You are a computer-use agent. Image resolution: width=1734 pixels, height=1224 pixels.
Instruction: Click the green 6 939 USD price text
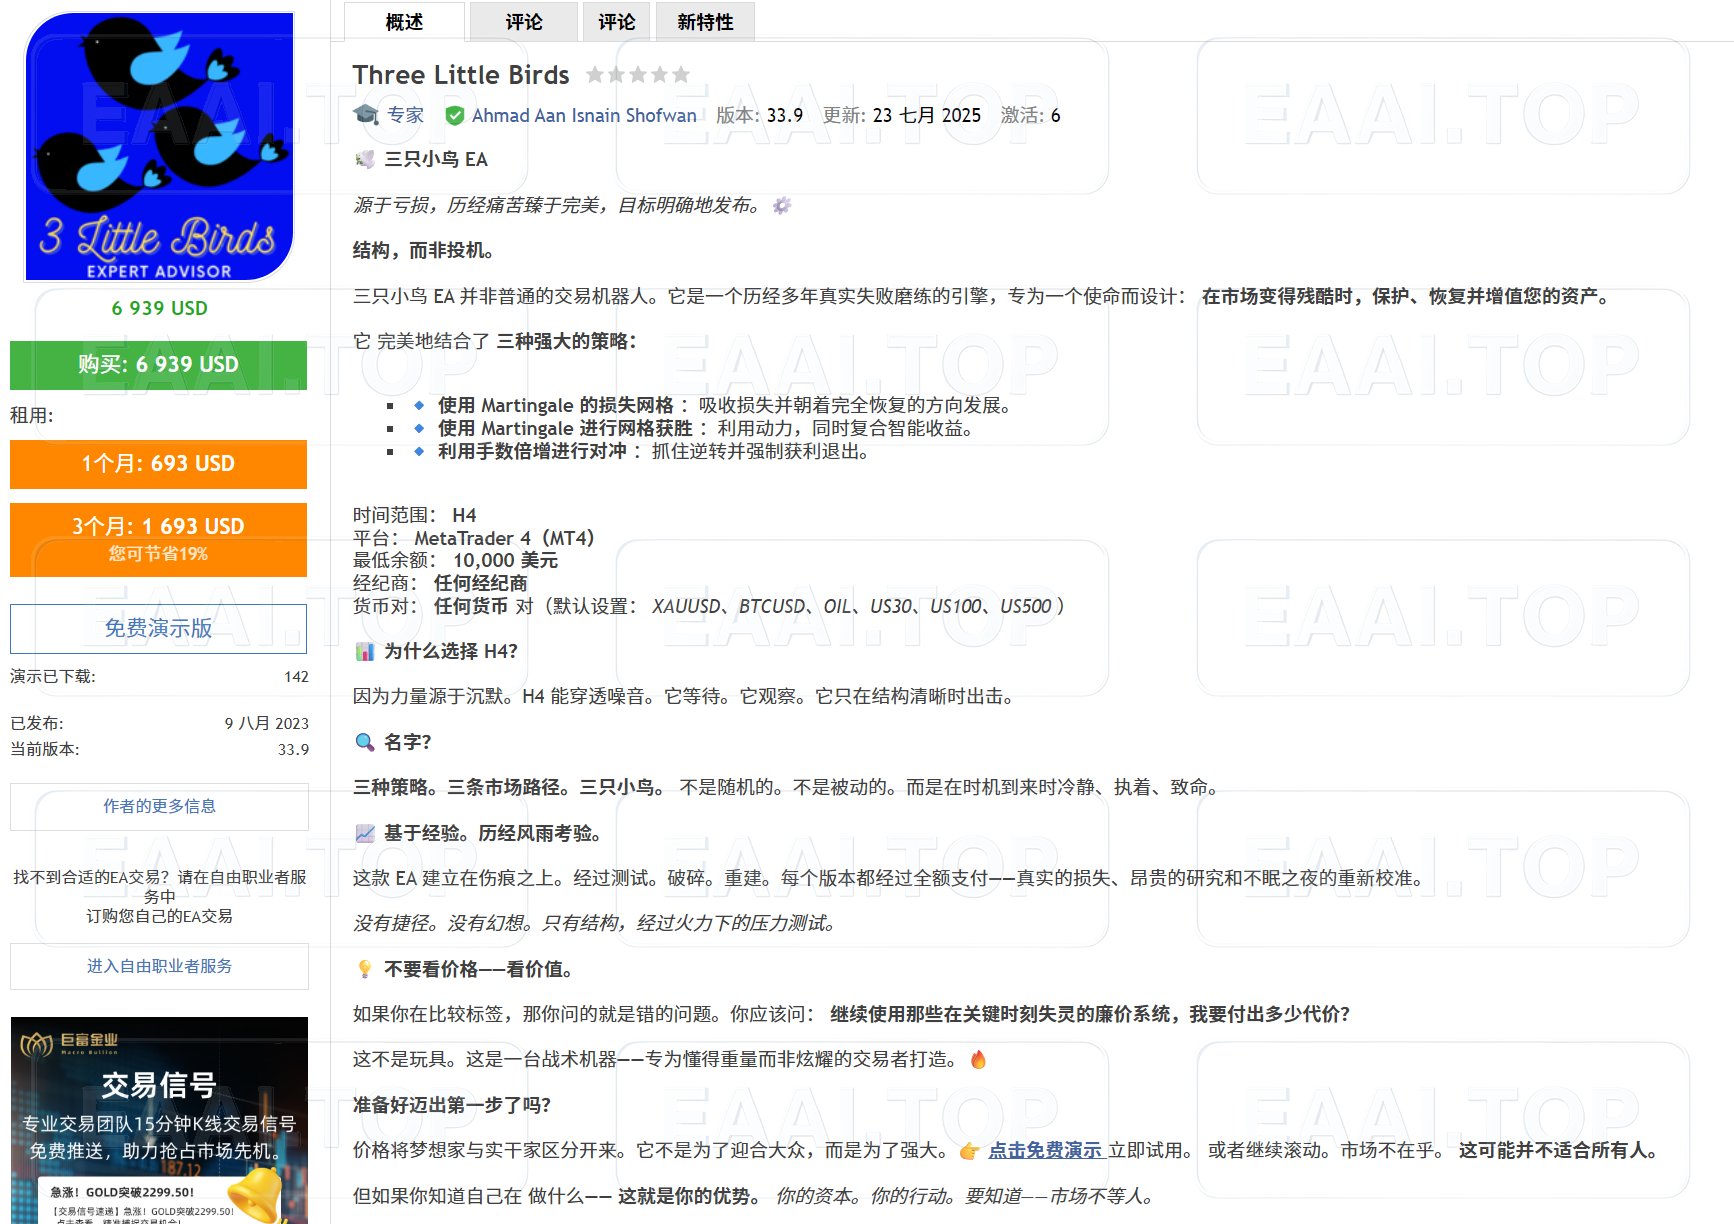coord(159,308)
